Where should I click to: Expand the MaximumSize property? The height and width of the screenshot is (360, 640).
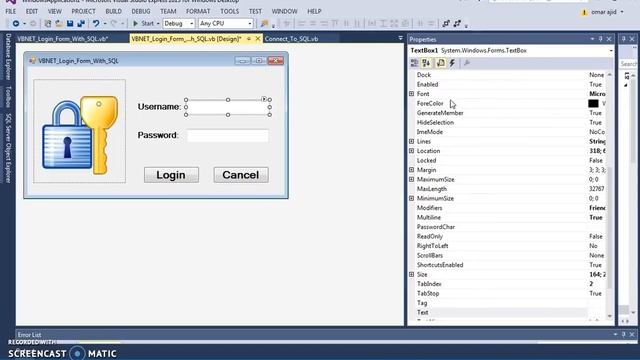point(411,179)
